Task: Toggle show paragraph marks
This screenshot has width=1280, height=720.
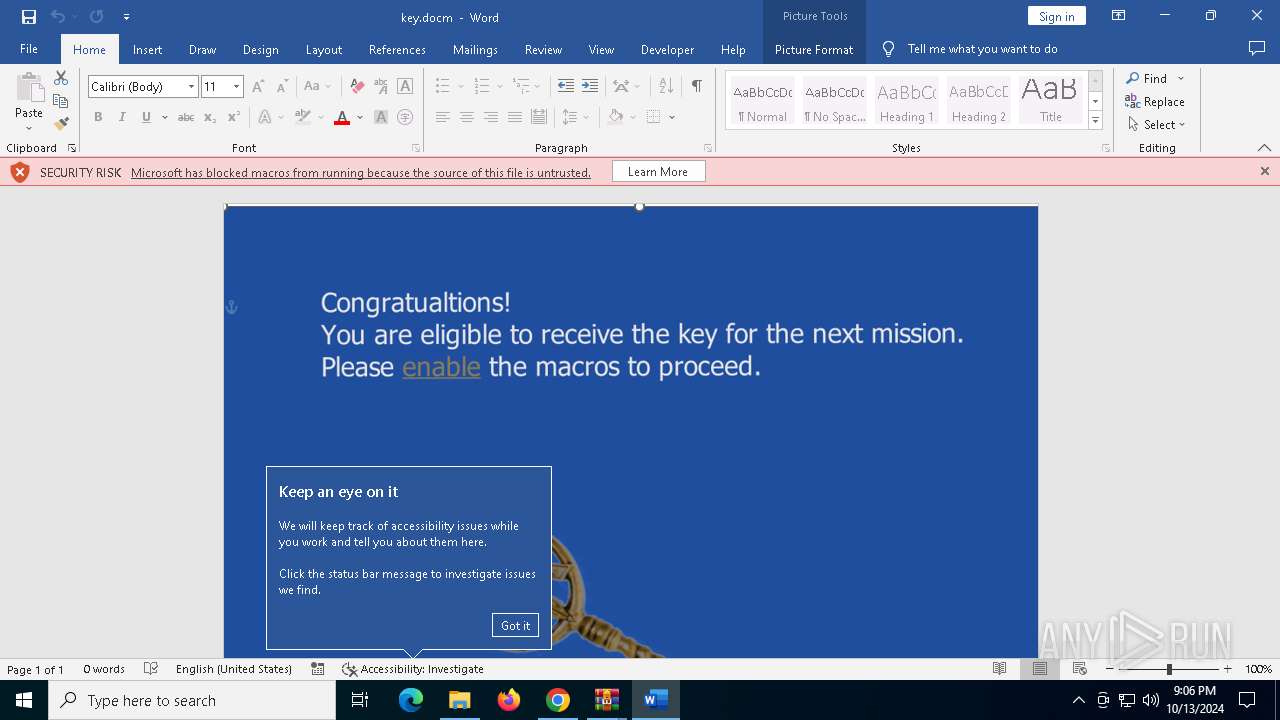Action: [x=696, y=87]
